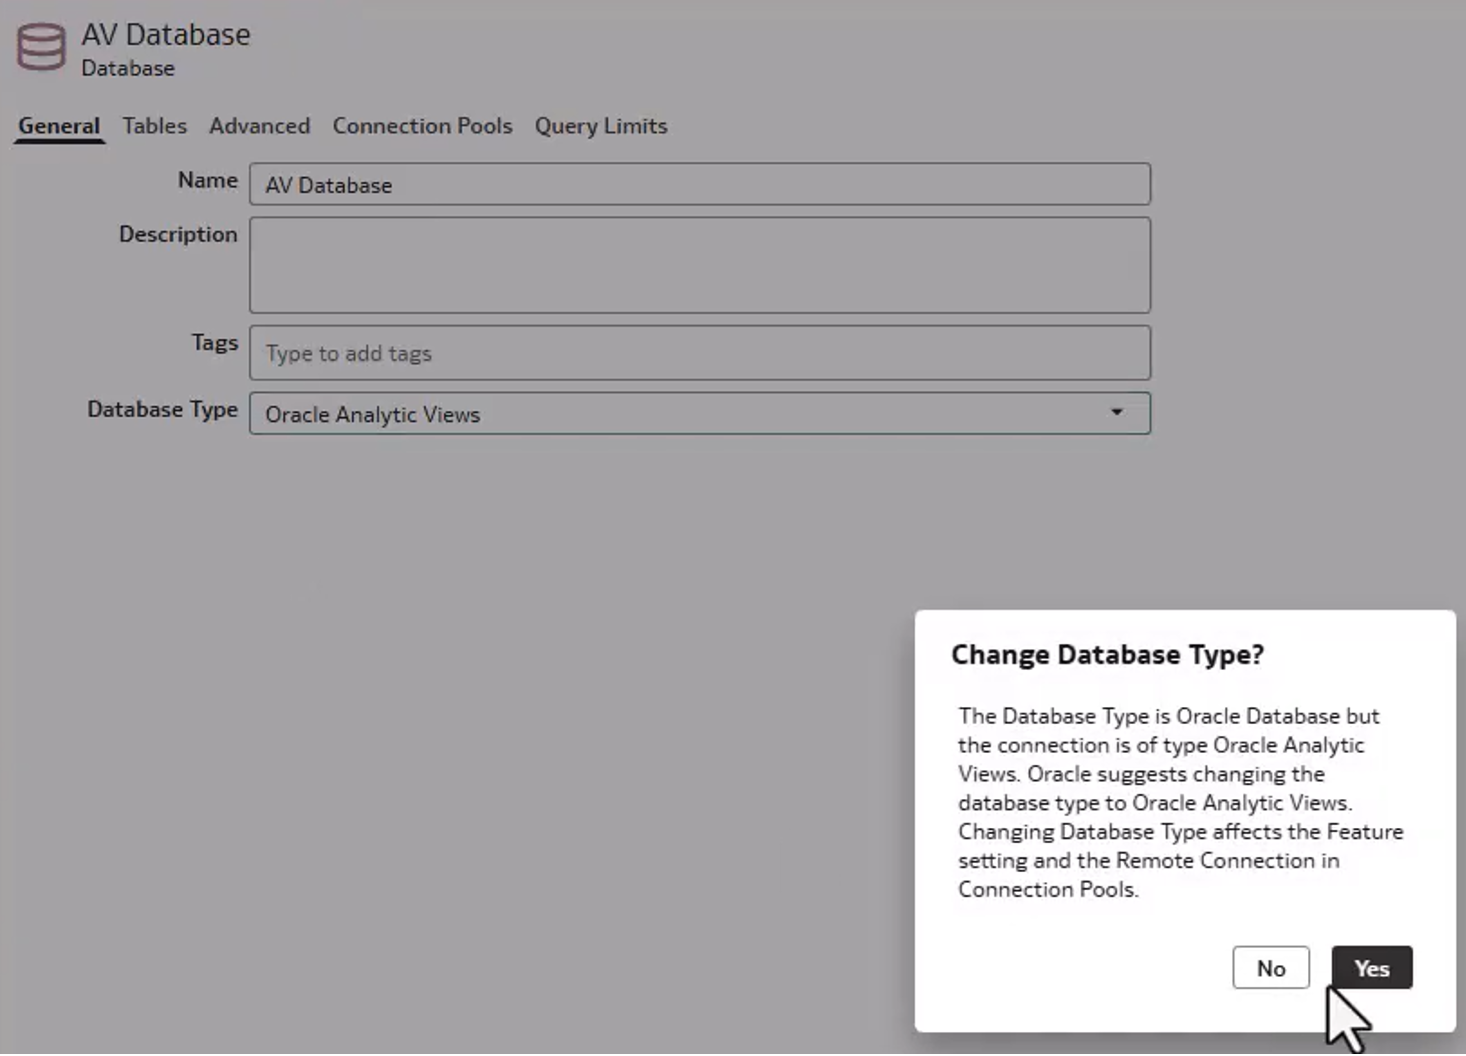
Task: Dismiss the dialog by clicking No
Action: click(1270, 967)
